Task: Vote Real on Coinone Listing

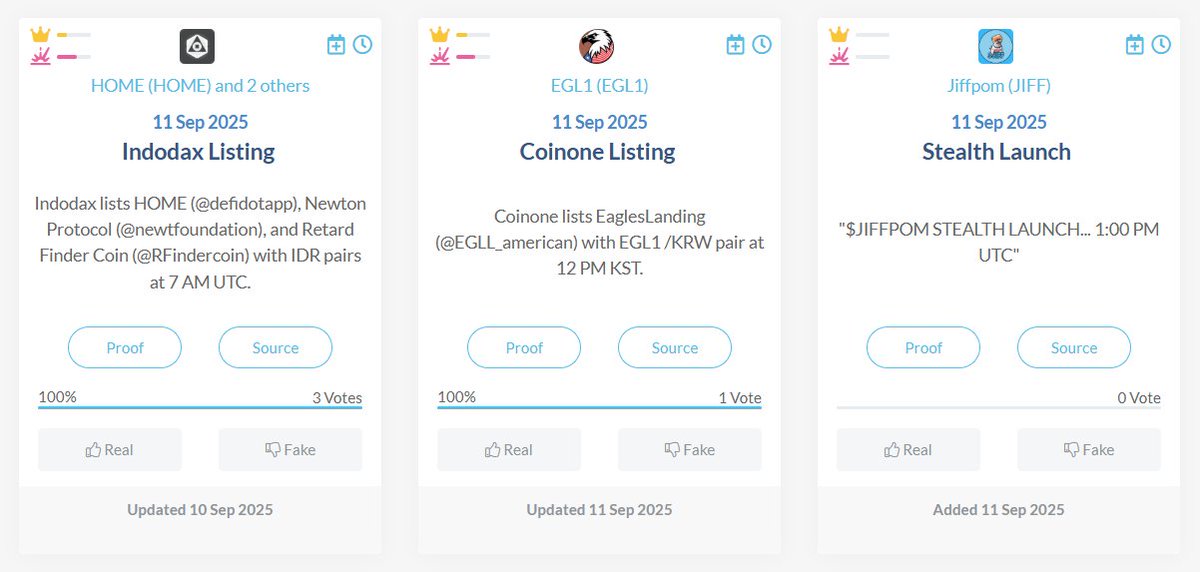Action: 509,450
